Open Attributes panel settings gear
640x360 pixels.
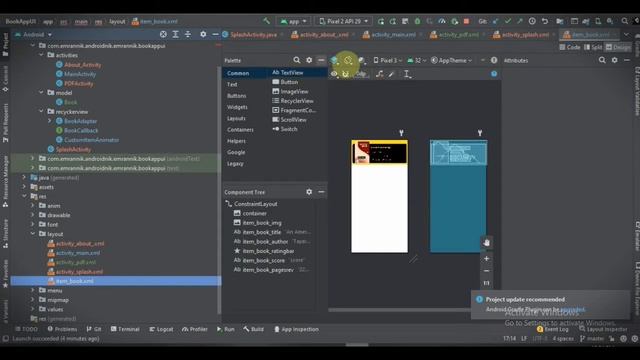pyautogui.click(x=614, y=60)
